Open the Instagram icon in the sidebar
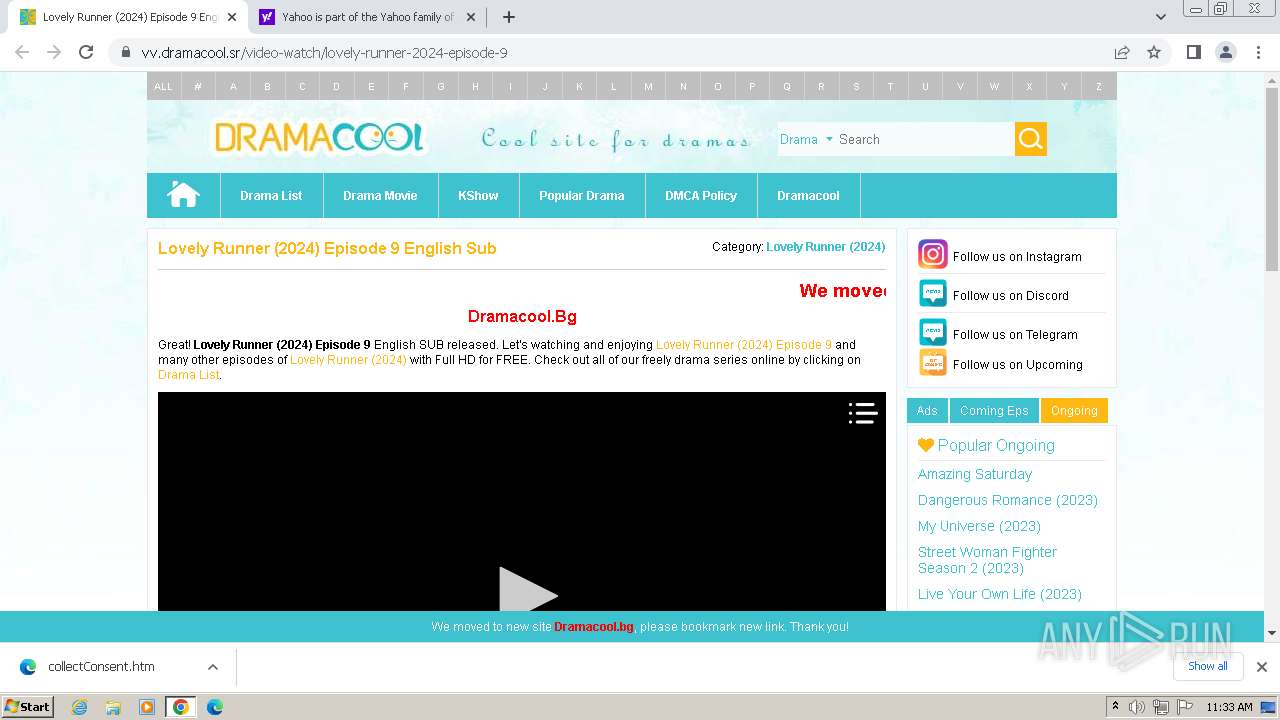The image size is (1280, 720). click(932, 254)
